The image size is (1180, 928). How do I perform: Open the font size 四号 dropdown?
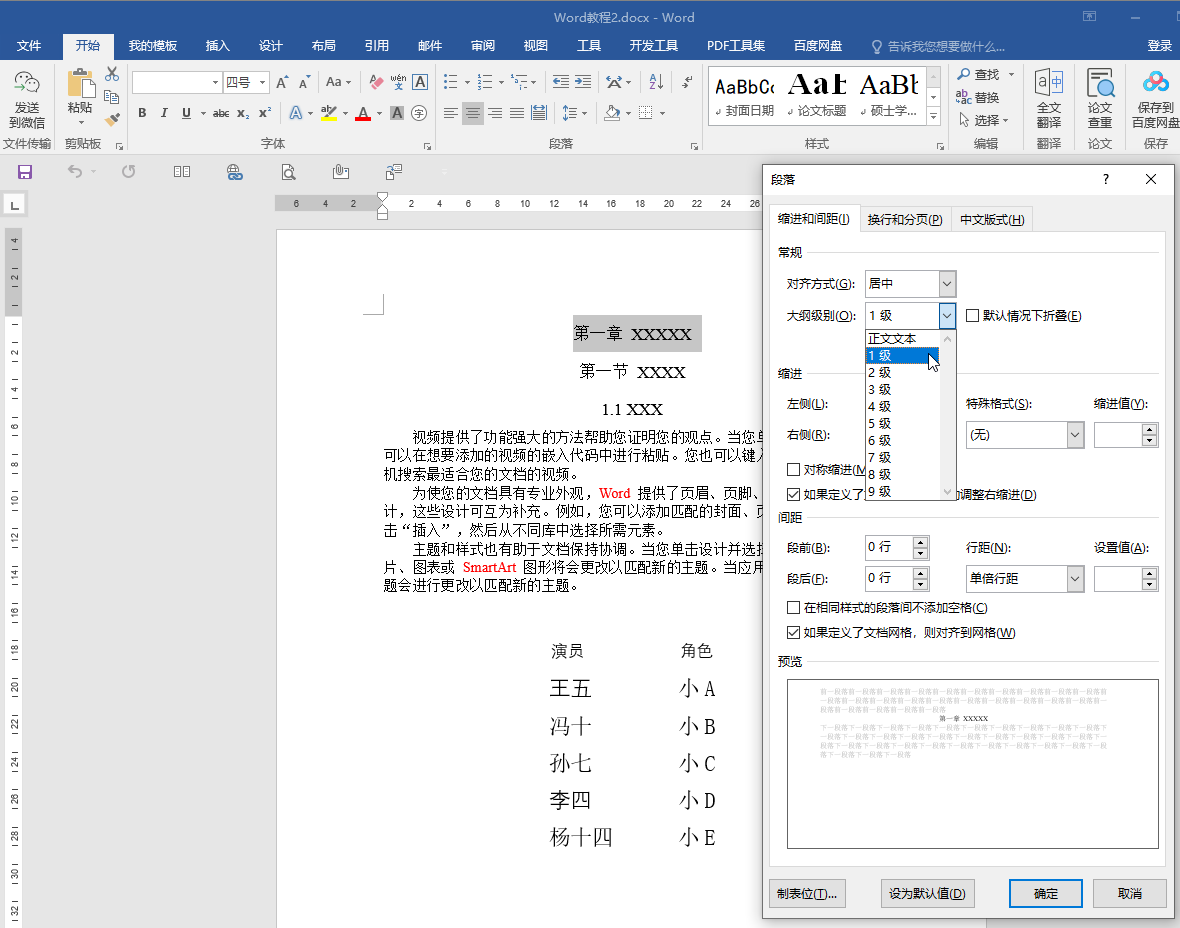263,82
